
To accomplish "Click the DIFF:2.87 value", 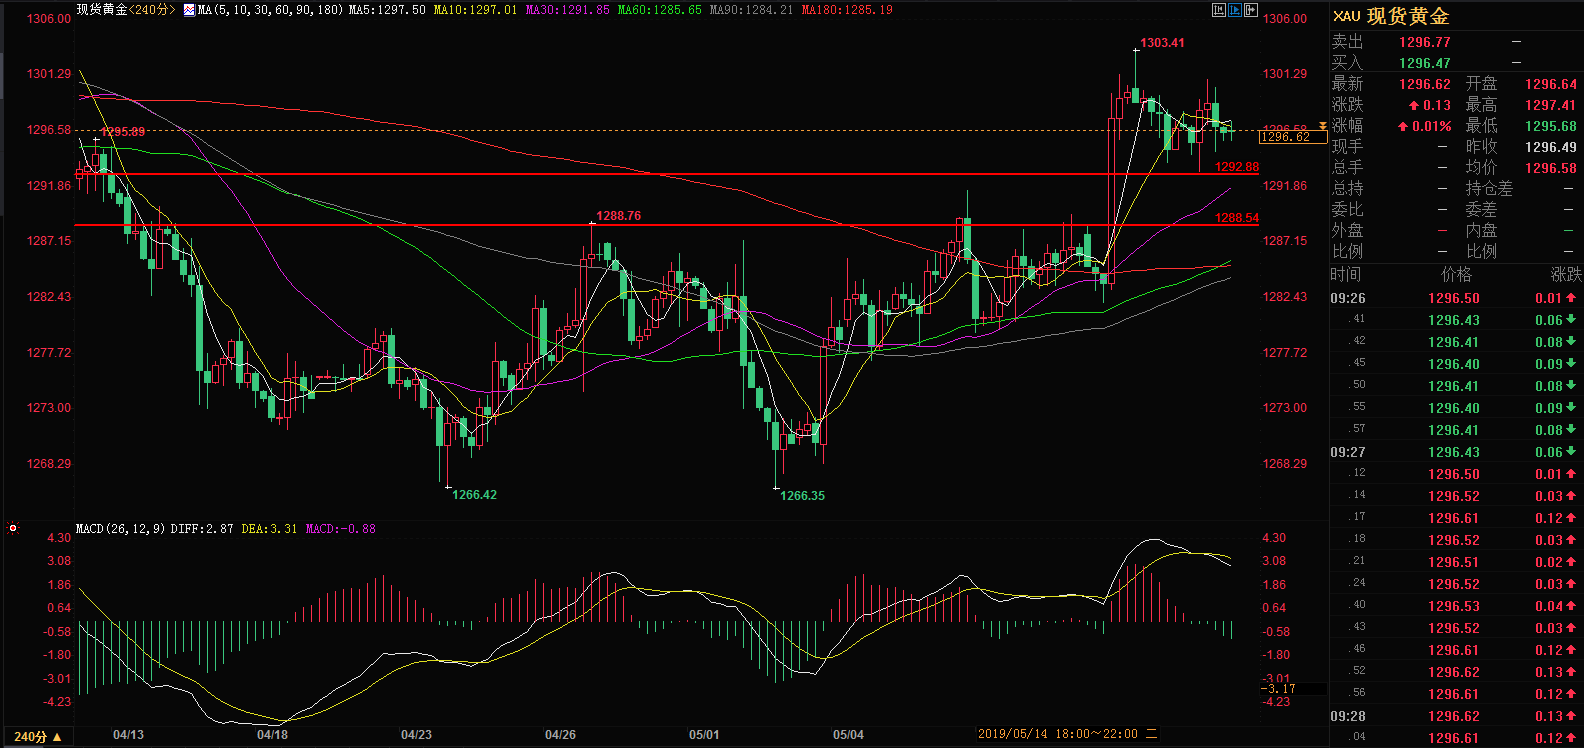I will pyautogui.click(x=202, y=529).
